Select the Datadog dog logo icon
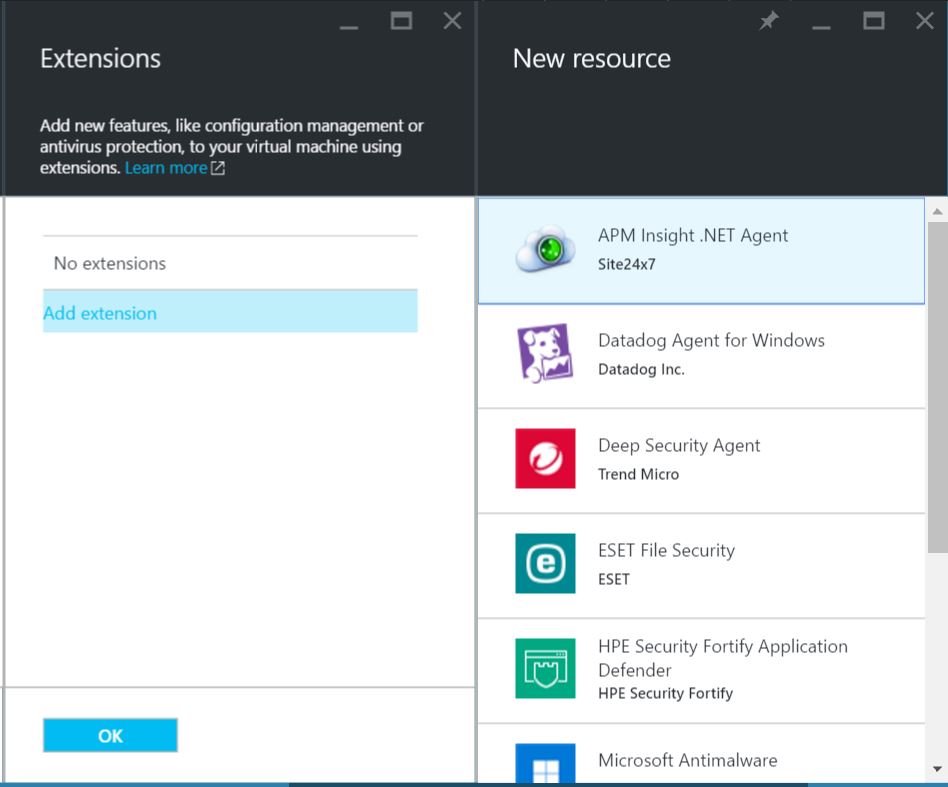Image resolution: width=948 pixels, height=787 pixels. point(544,353)
